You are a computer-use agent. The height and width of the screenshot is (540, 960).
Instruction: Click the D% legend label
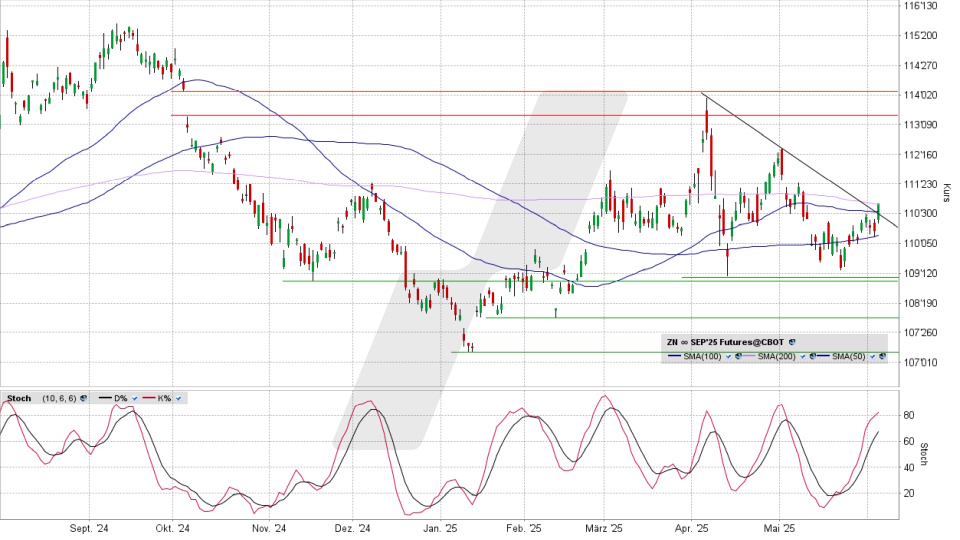[x=121, y=398]
